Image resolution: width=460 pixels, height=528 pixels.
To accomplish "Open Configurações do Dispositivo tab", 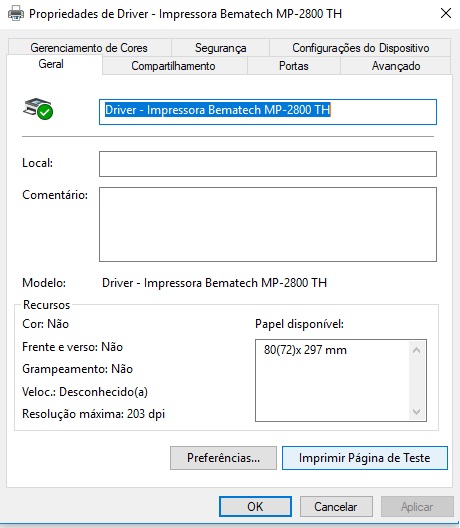I will 360,48.
